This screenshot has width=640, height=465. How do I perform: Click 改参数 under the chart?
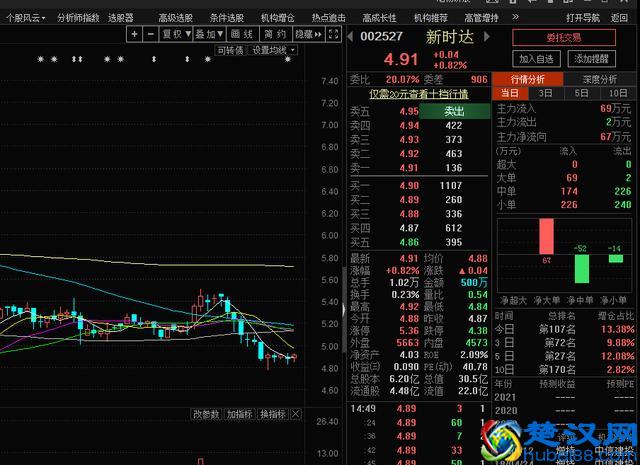click(207, 414)
